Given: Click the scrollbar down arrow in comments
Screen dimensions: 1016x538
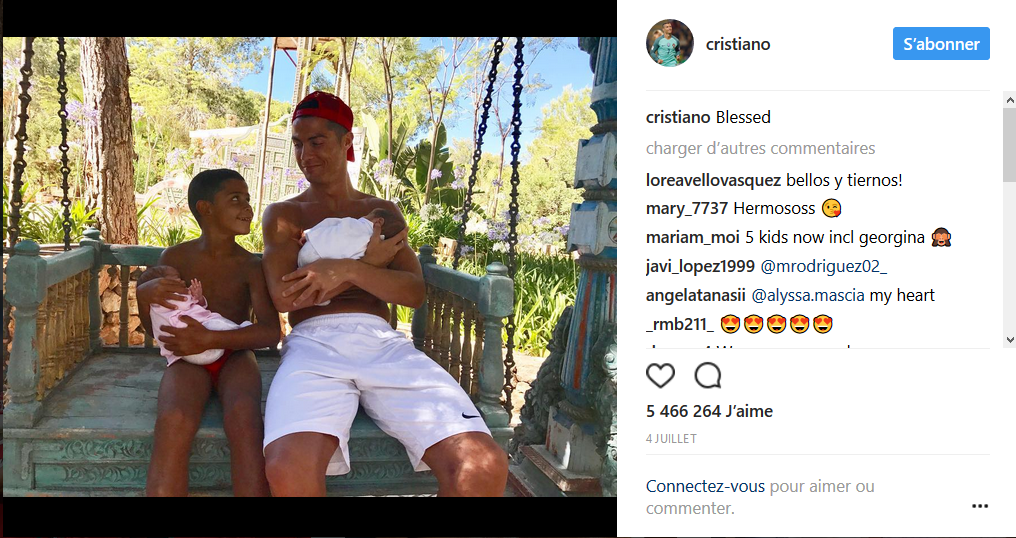Looking at the screenshot, I should [x=1010, y=339].
